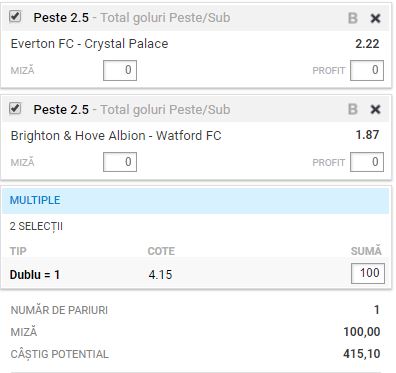Click the PROFIT input for Everton bet

(x=367, y=70)
